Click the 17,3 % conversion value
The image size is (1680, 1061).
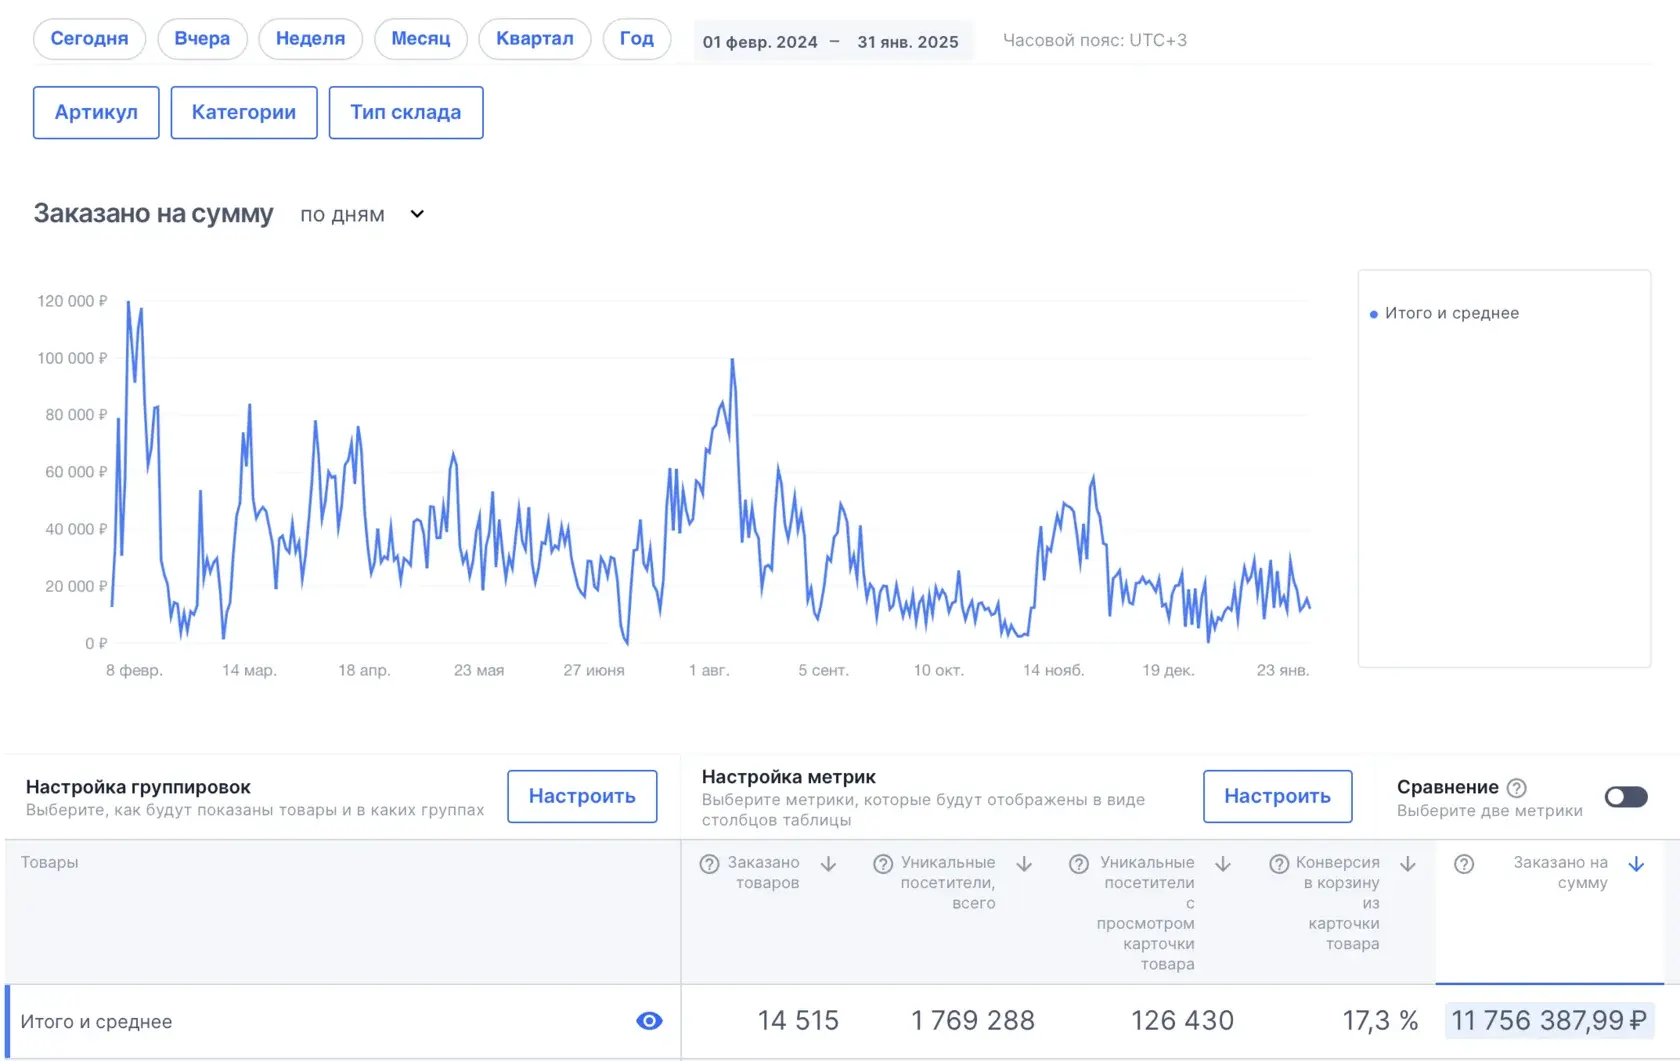[x=1380, y=1021]
